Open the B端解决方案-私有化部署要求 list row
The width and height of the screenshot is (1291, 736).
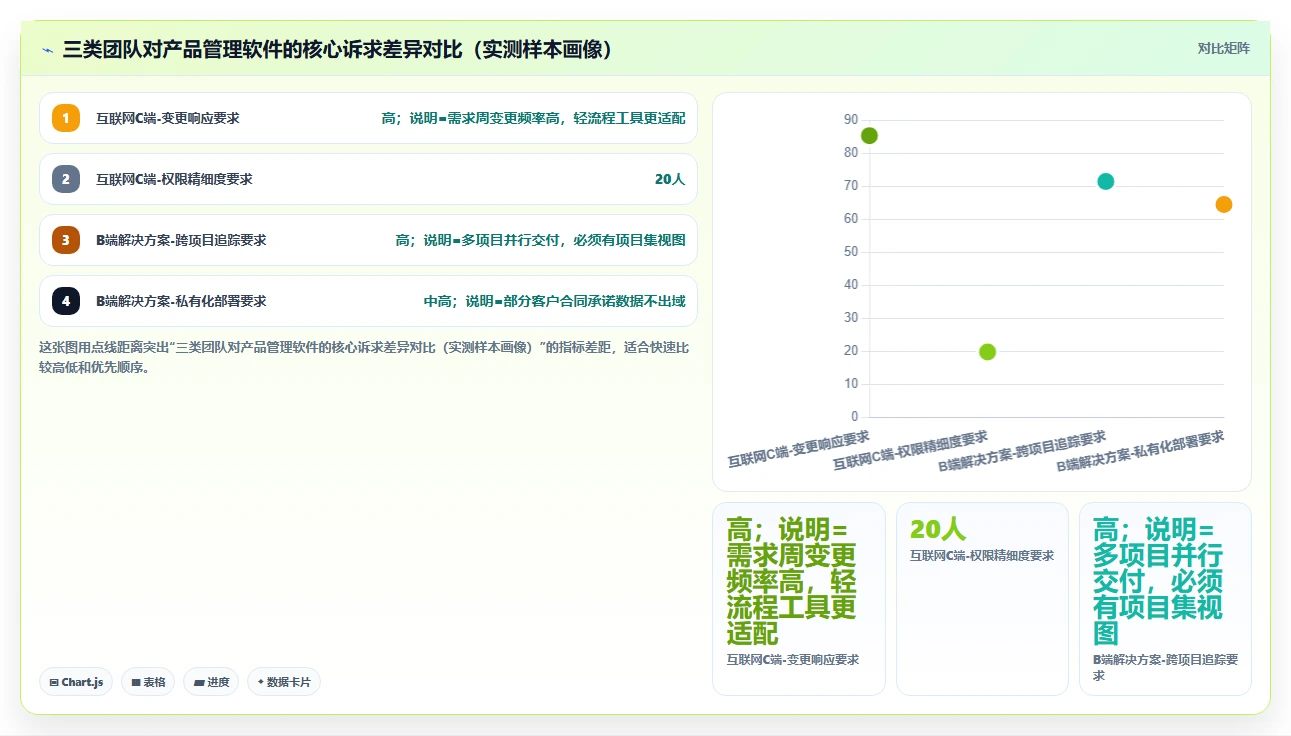[x=368, y=301]
